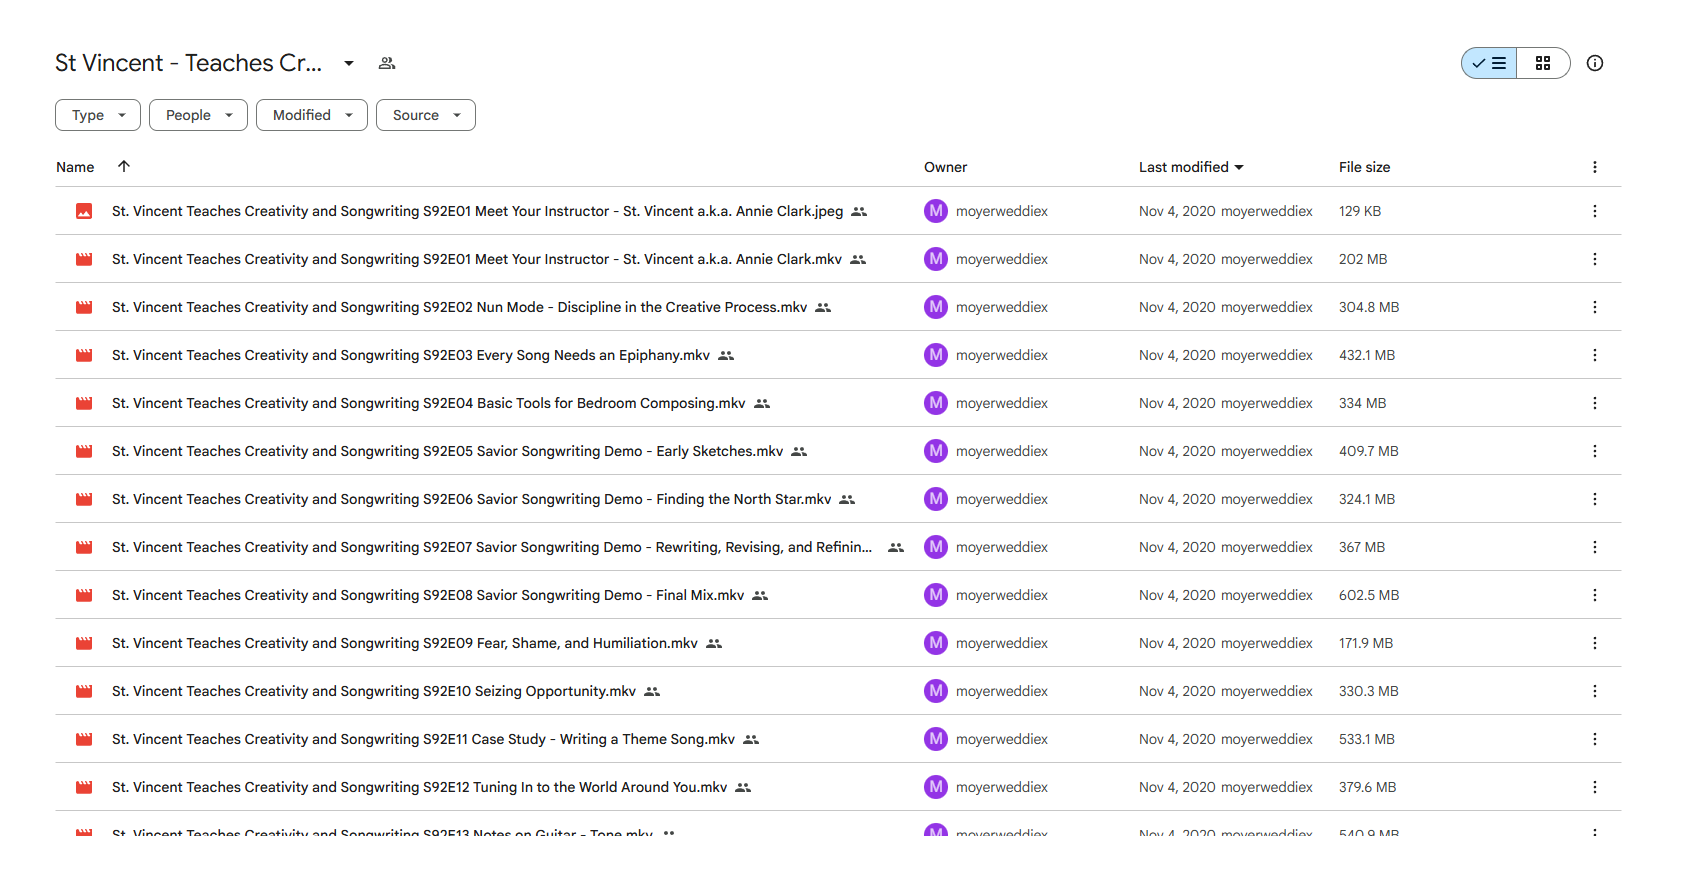Screen dimensions: 1688x888
Task: Open the folder name dropdown arrow
Action: pos(349,63)
